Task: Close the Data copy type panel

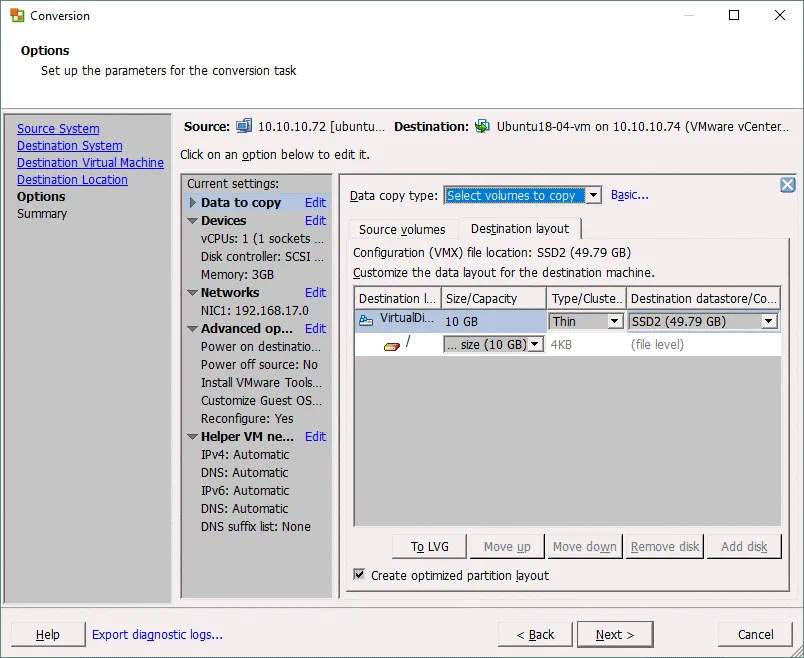Action: click(787, 184)
